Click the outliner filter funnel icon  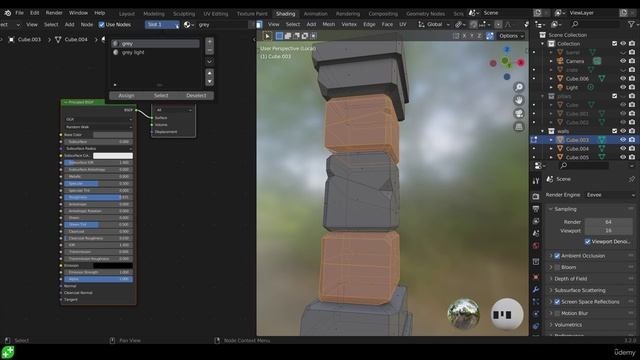[631, 24]
